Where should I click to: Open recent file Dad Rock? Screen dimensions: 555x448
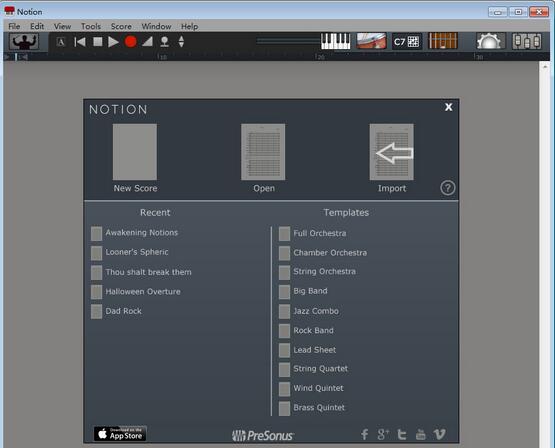pos(116,311)
